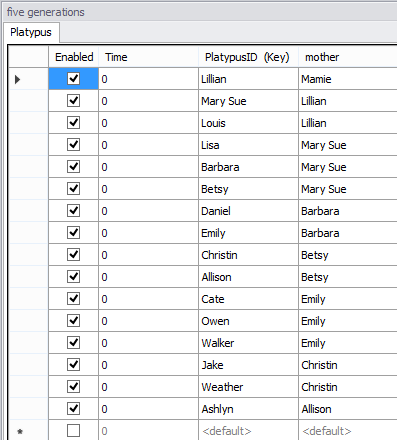Select PlatypusID cell 'Lisa'
Image resolution: width=397 pixels, height=440 pixels.
pos(248,145)
